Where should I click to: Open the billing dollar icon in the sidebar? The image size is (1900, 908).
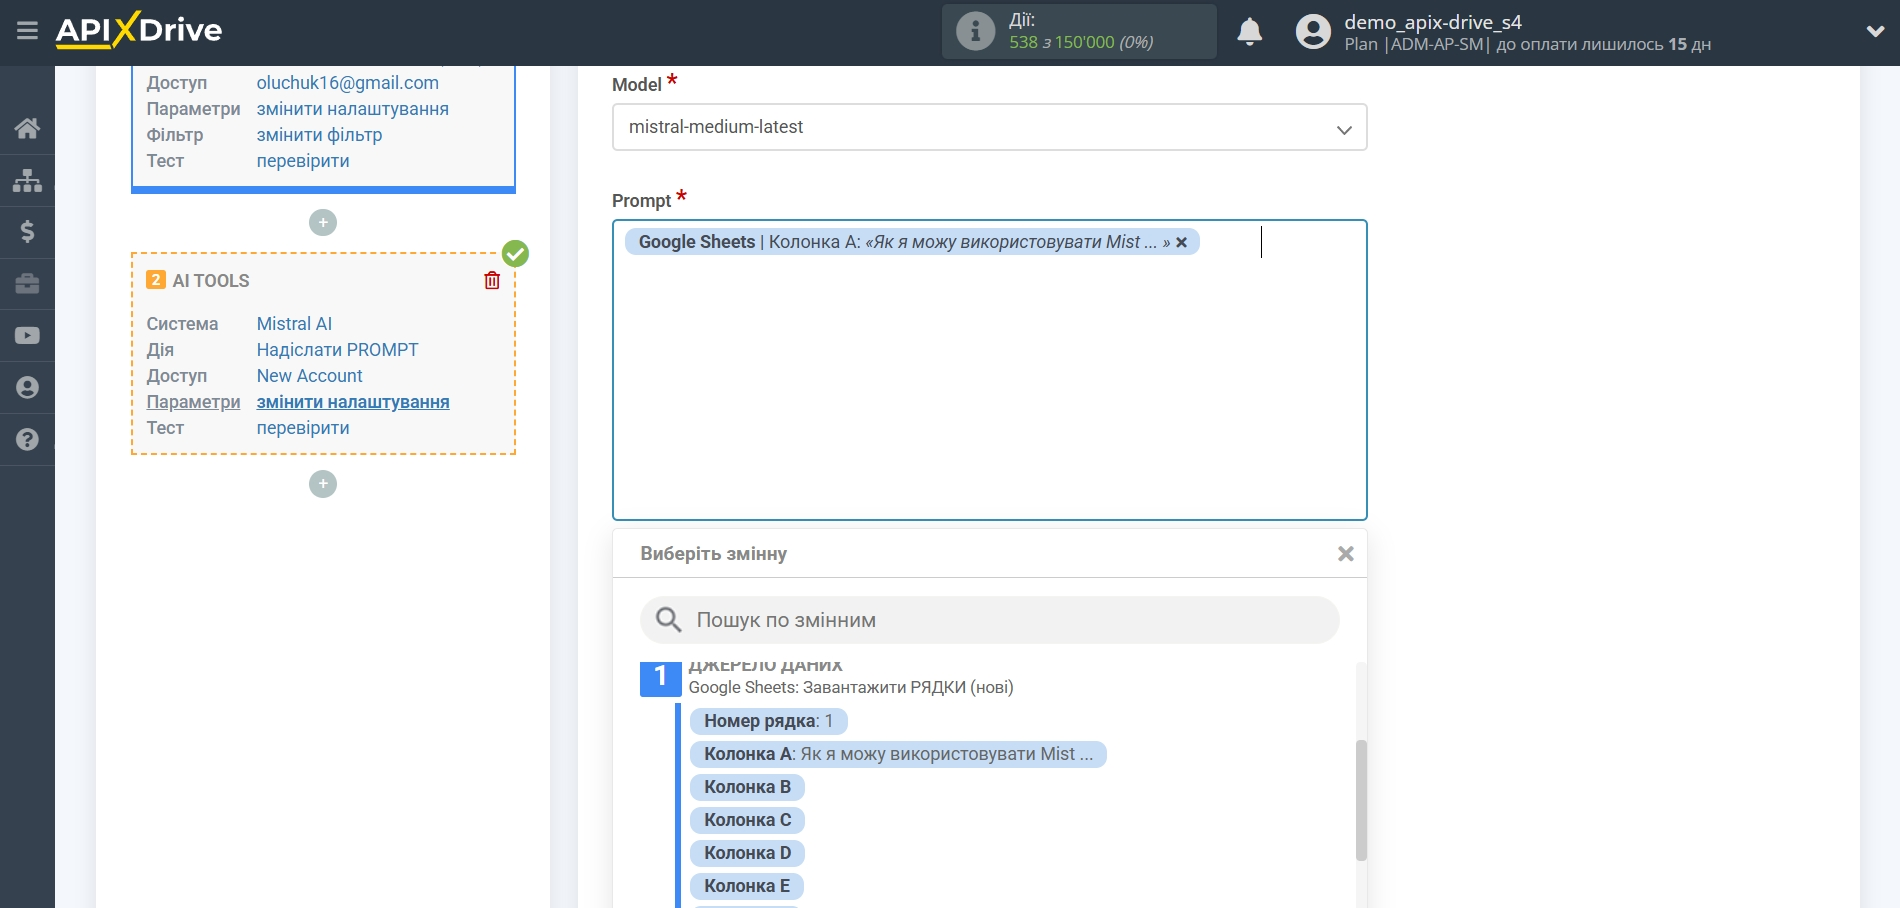[27, 232]
